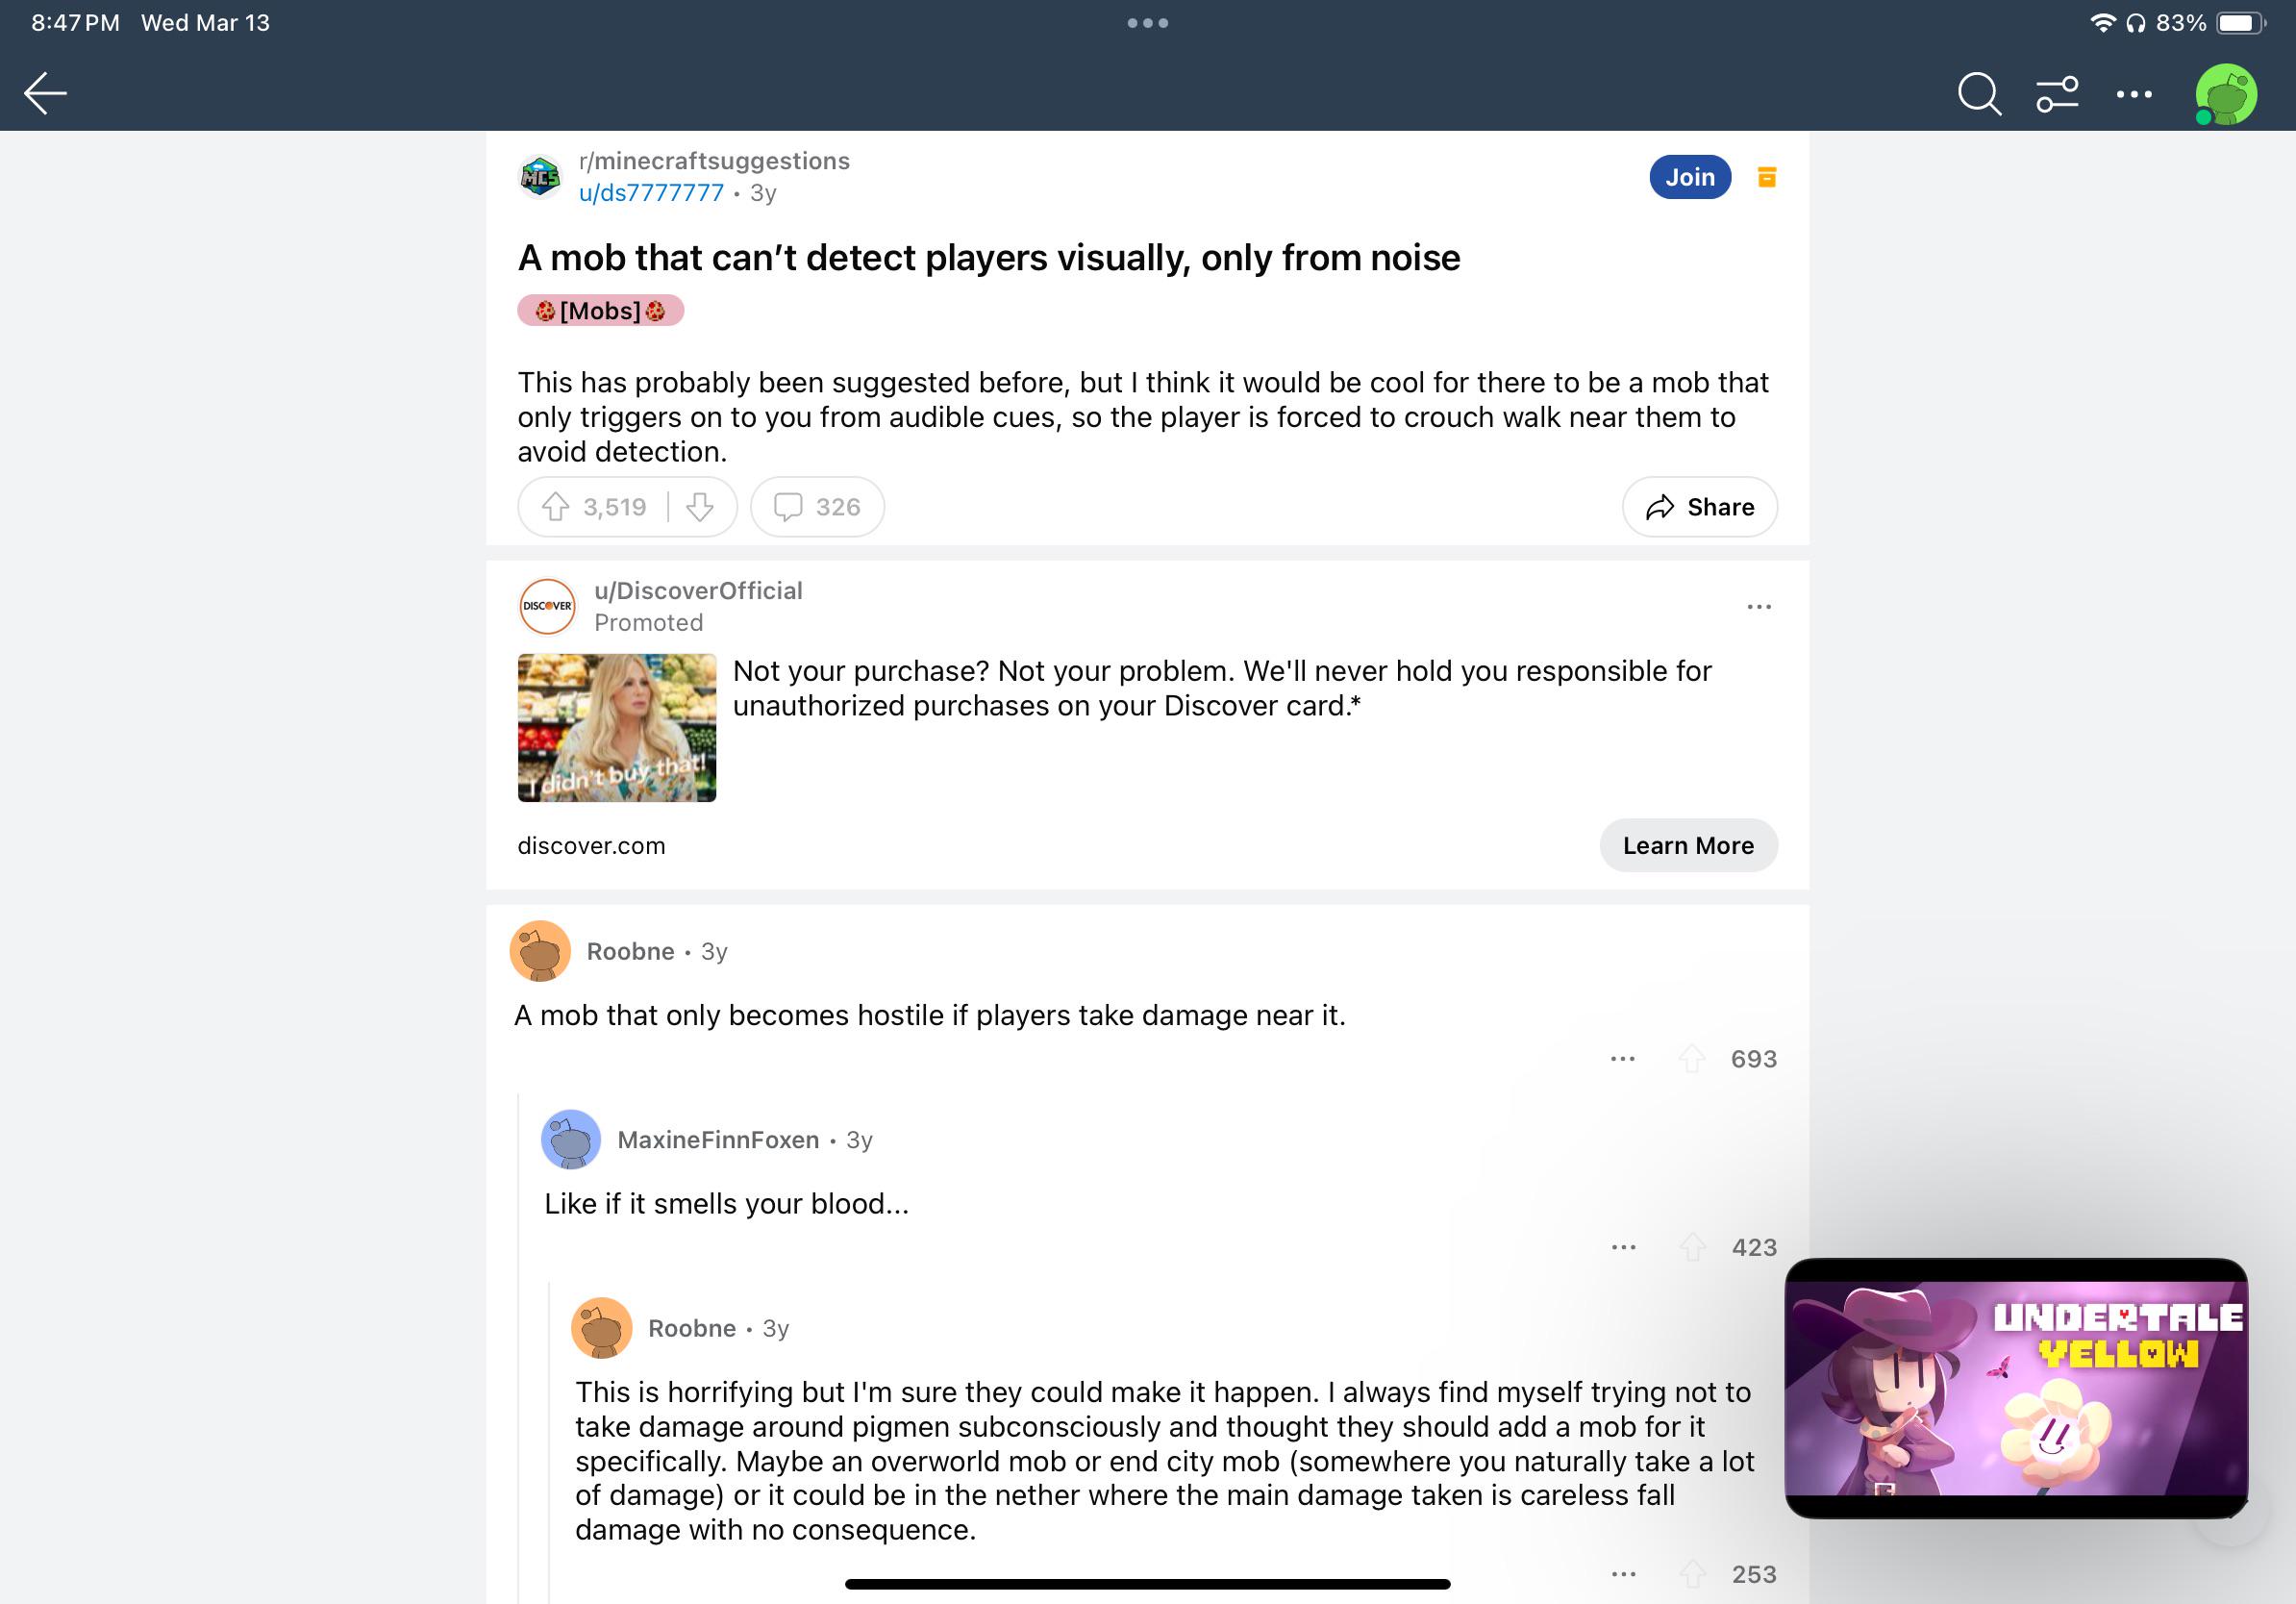Join the minecraftsuggestions community
Viewport: 2296px width, 1604px height.
(x=1689, y=177)
